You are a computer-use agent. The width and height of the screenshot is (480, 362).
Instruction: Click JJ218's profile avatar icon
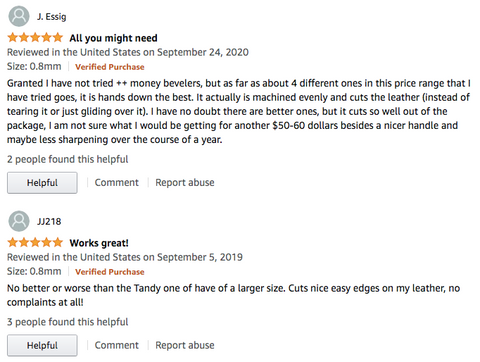19,221
